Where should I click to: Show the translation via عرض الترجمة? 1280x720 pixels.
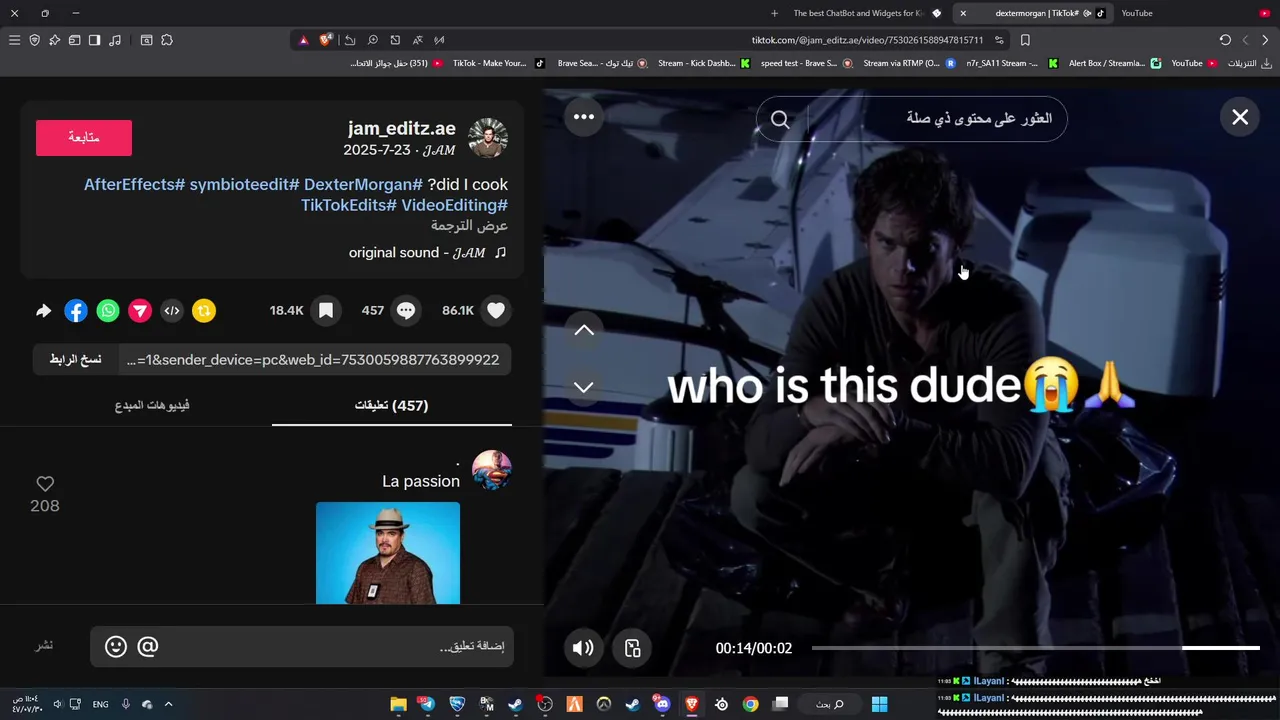click(x=469, y=225)
